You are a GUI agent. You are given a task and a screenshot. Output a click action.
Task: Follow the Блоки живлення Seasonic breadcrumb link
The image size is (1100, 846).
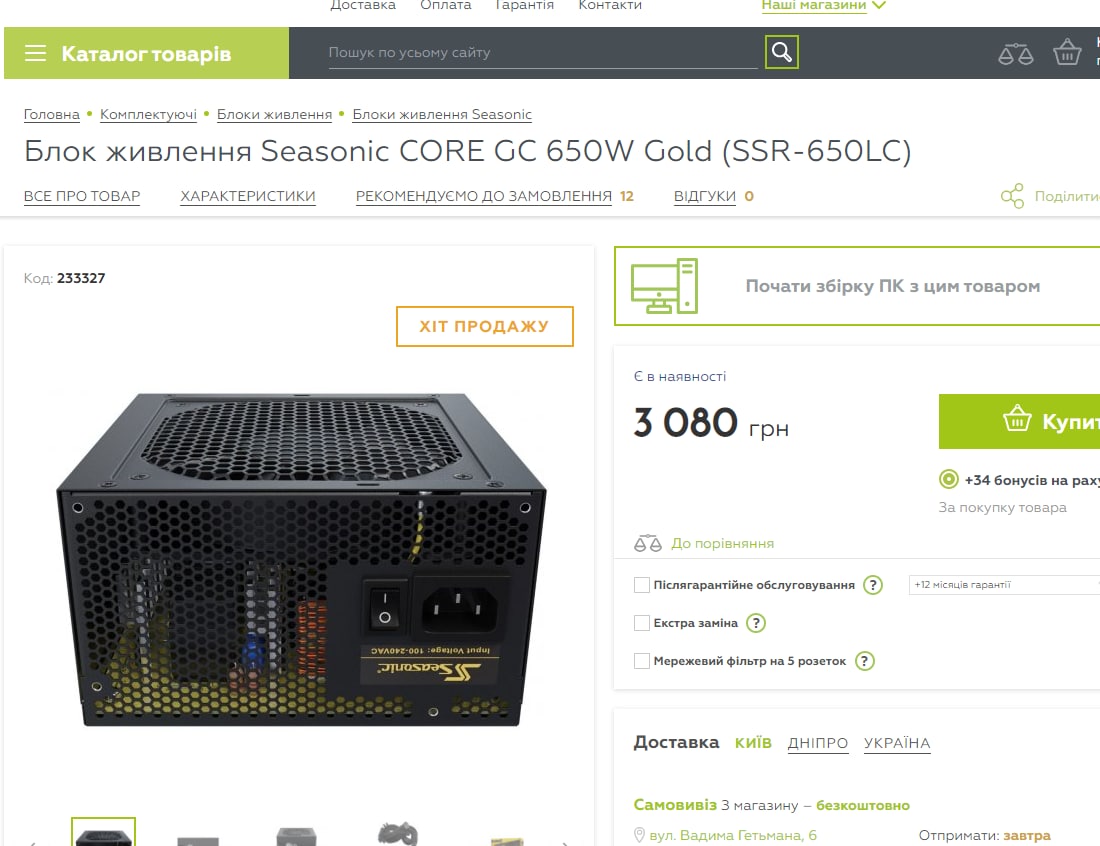[442, 114]
